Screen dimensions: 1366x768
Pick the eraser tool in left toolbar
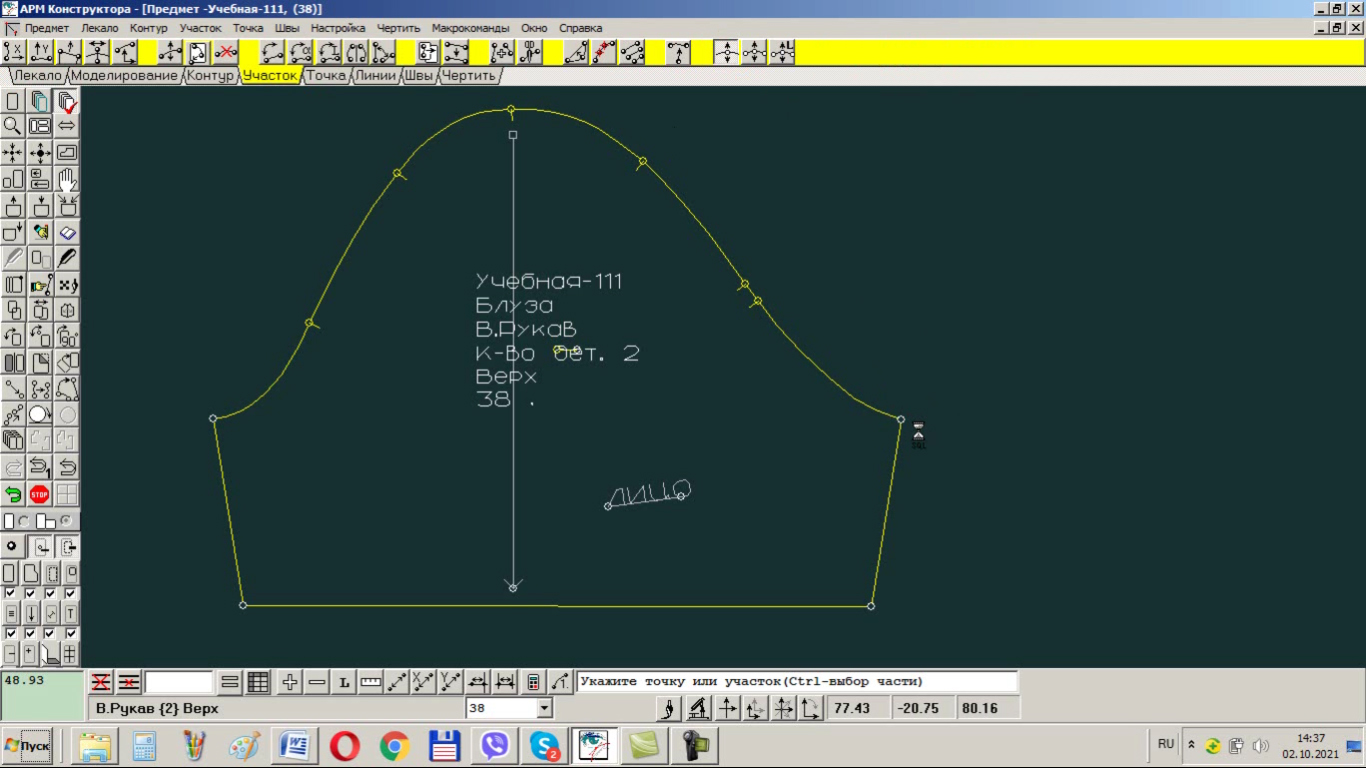67,232
